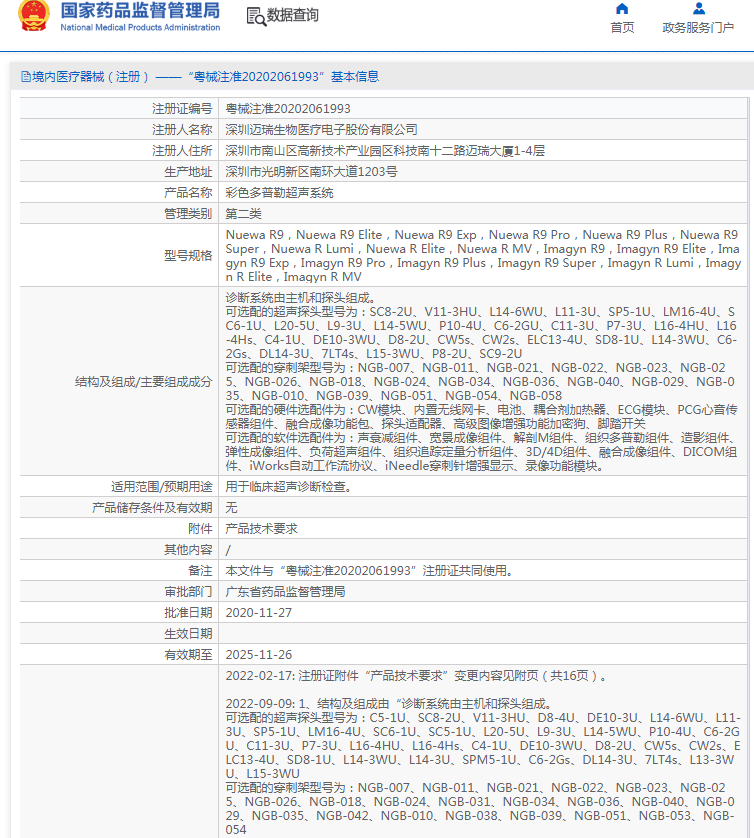
Task: Click 诊断系统由主机和探头组成 first line
Action: point(302,298)
